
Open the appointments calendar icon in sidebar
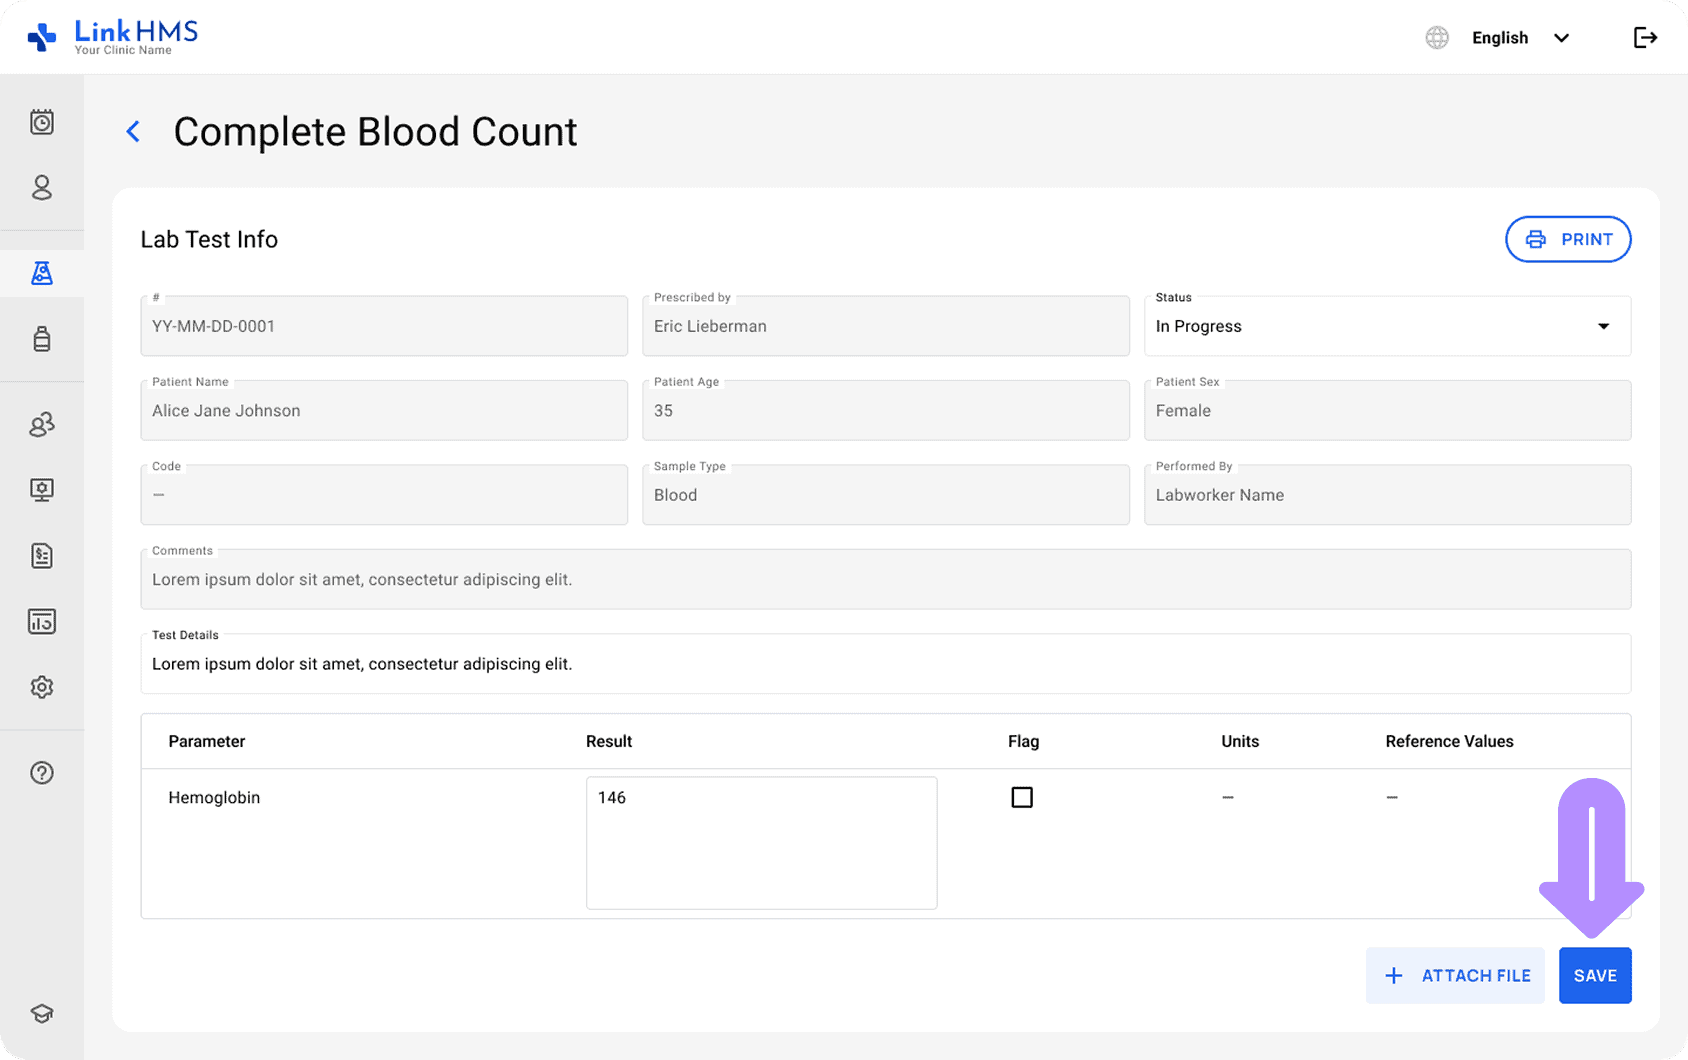[x=41, y=122]
